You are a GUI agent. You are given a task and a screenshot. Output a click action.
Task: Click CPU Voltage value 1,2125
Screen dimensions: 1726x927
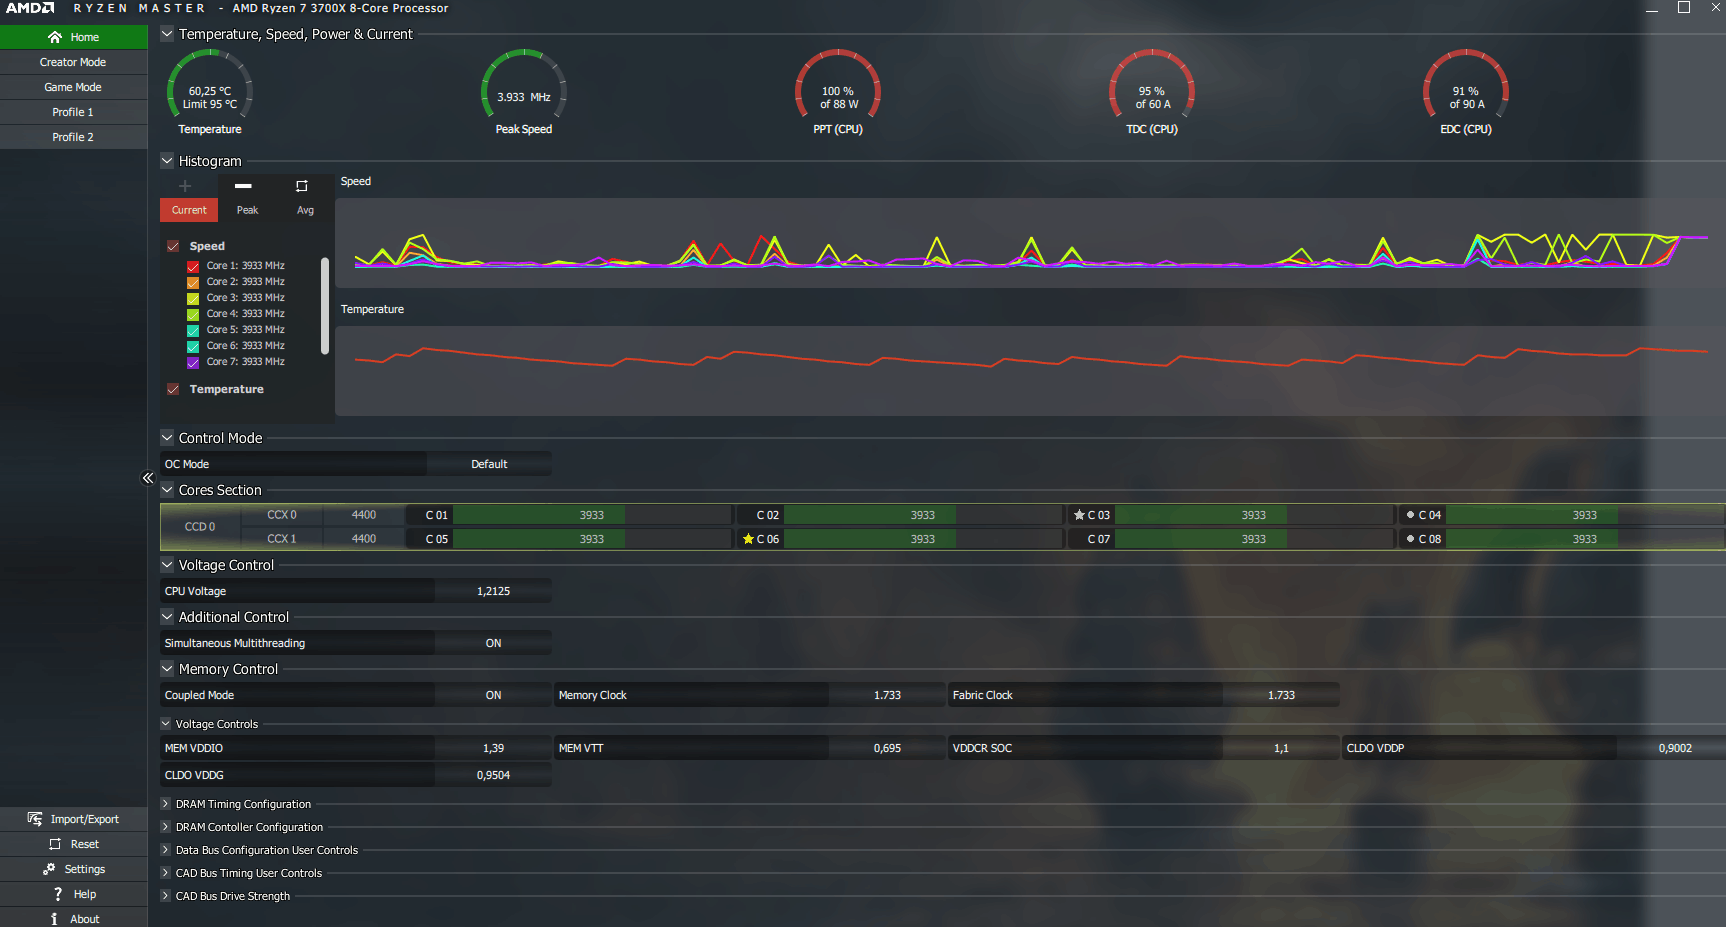pyautogui.click(x=493, y=591)
